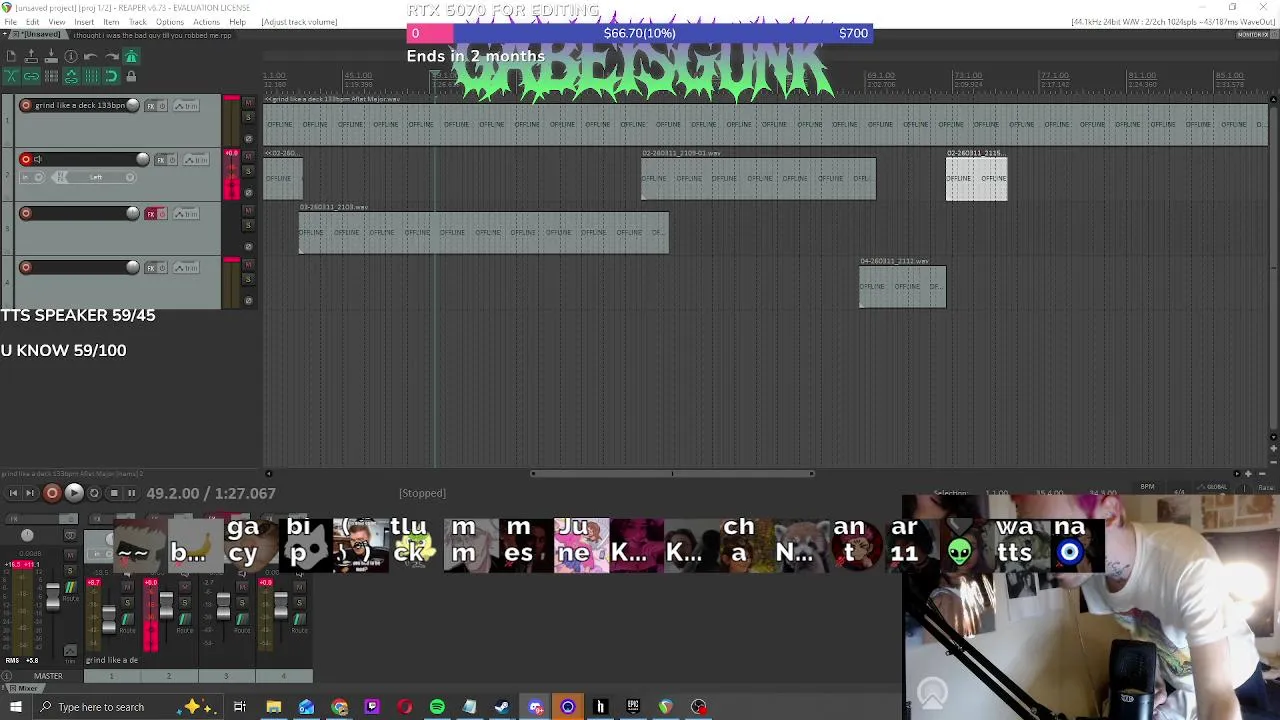The height and width of the screenshot is (720, 1280).
Task: Arm track 3 record button
Action: click(26, 213)
